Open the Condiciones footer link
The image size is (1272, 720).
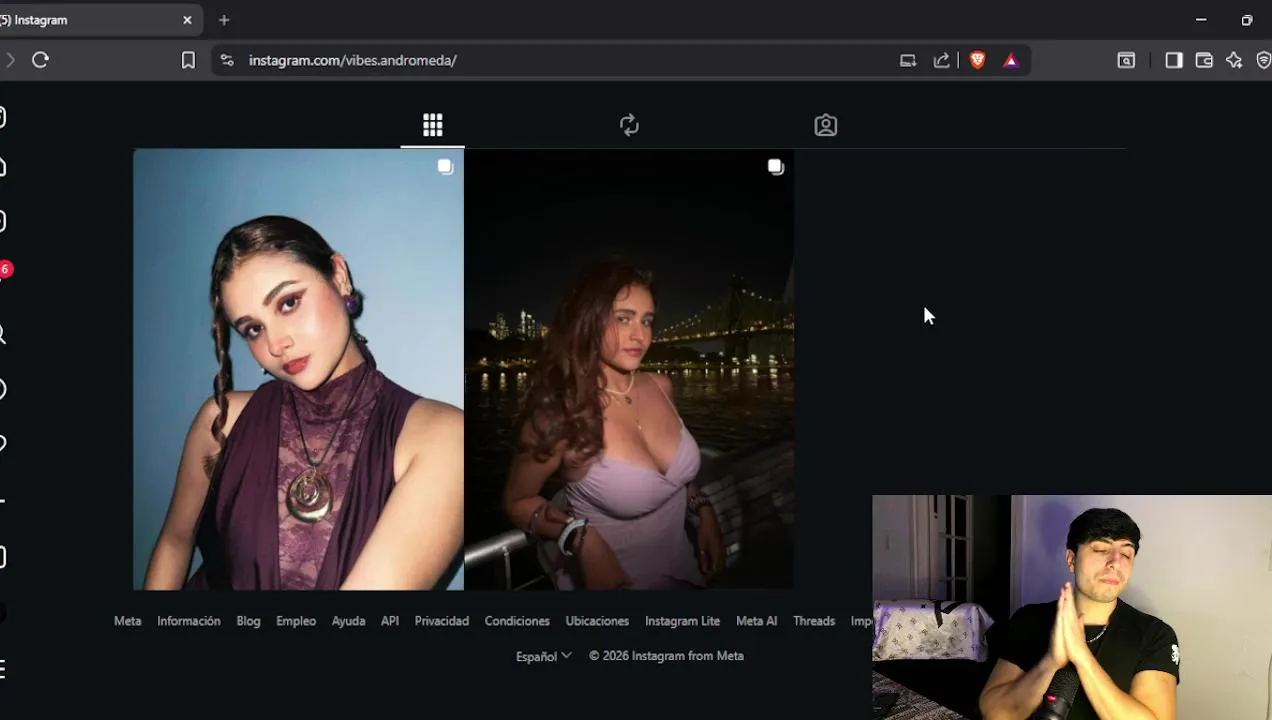(x=517, y=621)
